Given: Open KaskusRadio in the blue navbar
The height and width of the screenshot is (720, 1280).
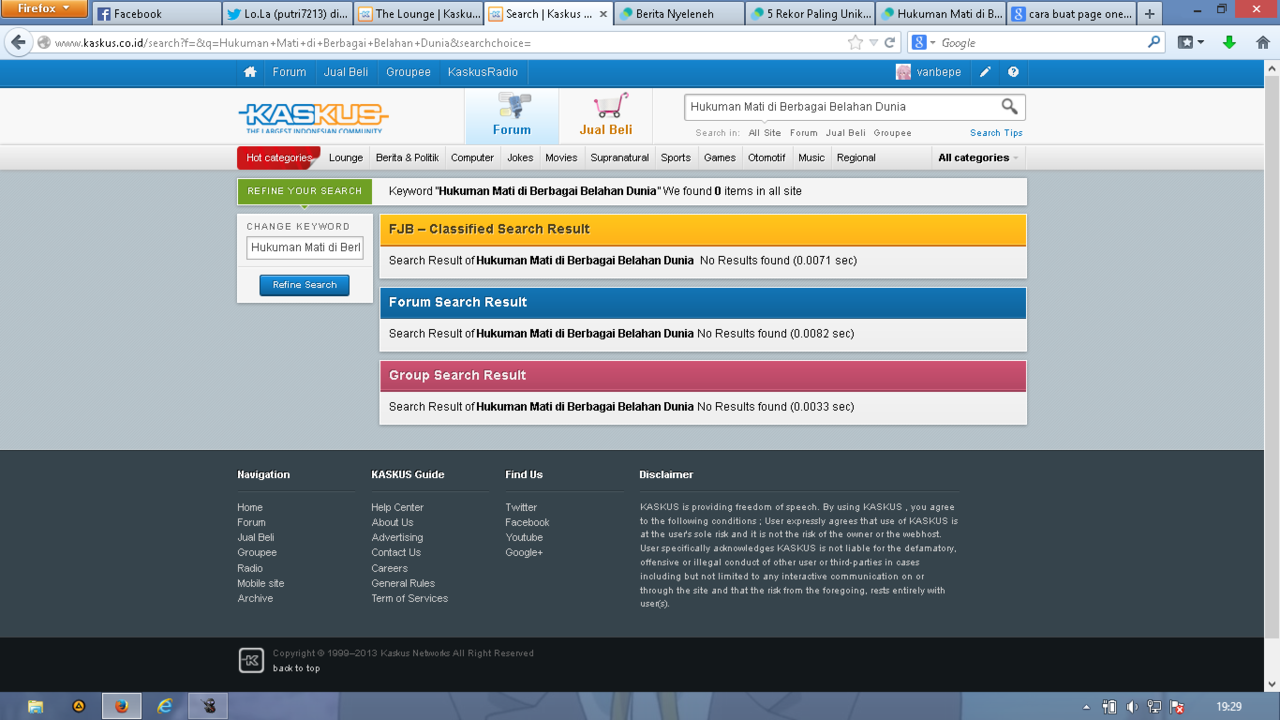Looking at the screenshot, I should [483, 72].
